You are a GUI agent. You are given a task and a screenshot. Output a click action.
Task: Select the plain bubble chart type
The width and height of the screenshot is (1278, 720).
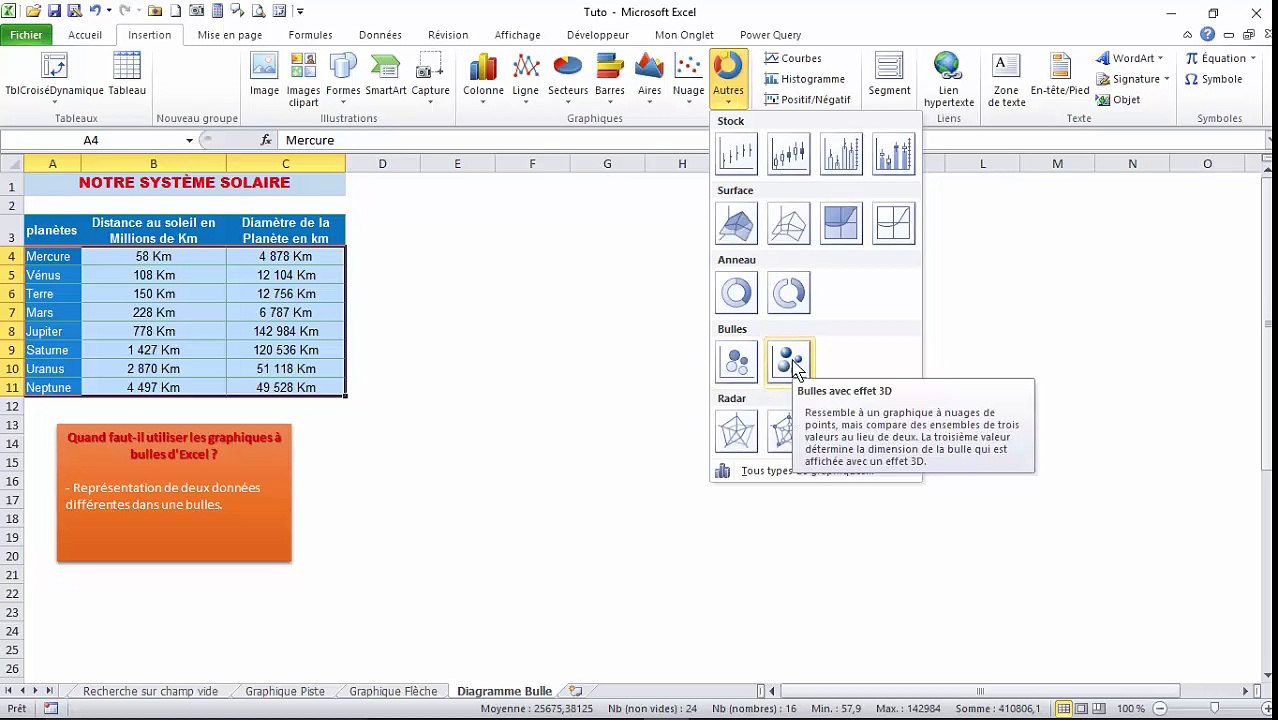click(x=736, y=362)
